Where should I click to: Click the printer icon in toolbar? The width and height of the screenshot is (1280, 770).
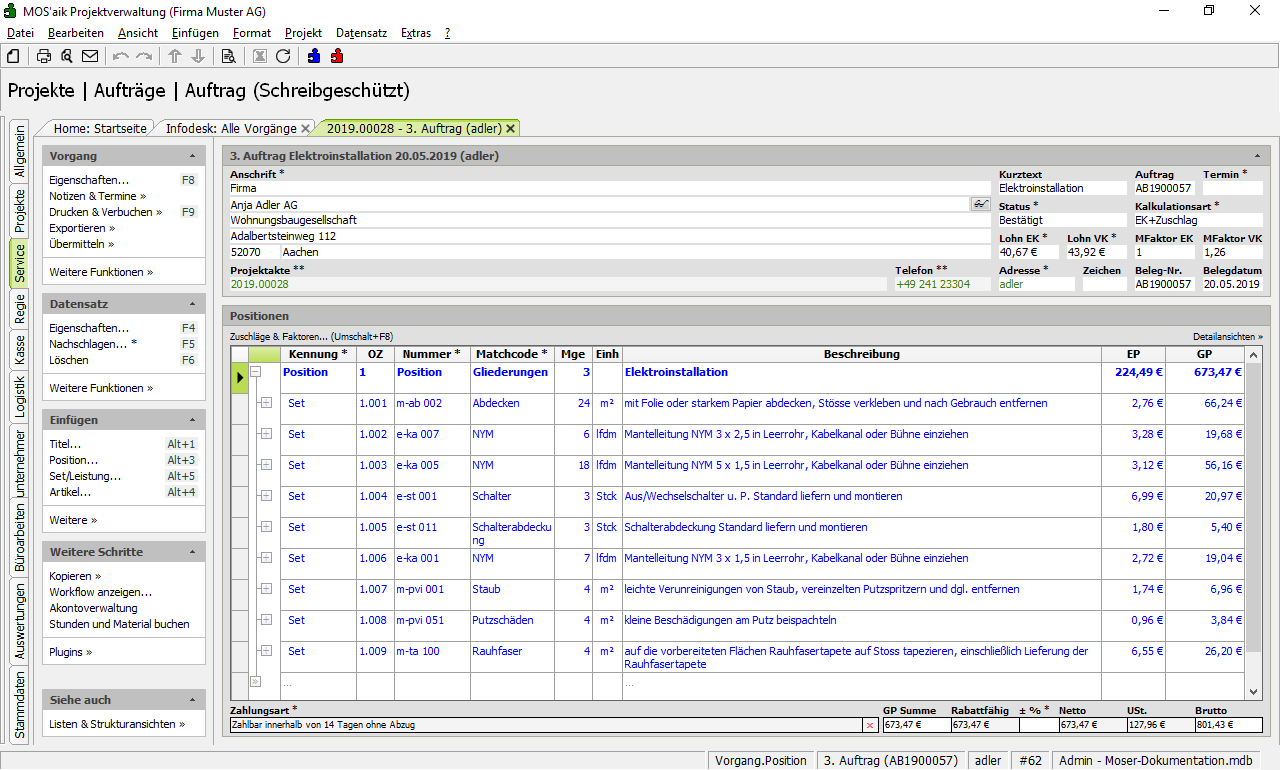[44, 56]
